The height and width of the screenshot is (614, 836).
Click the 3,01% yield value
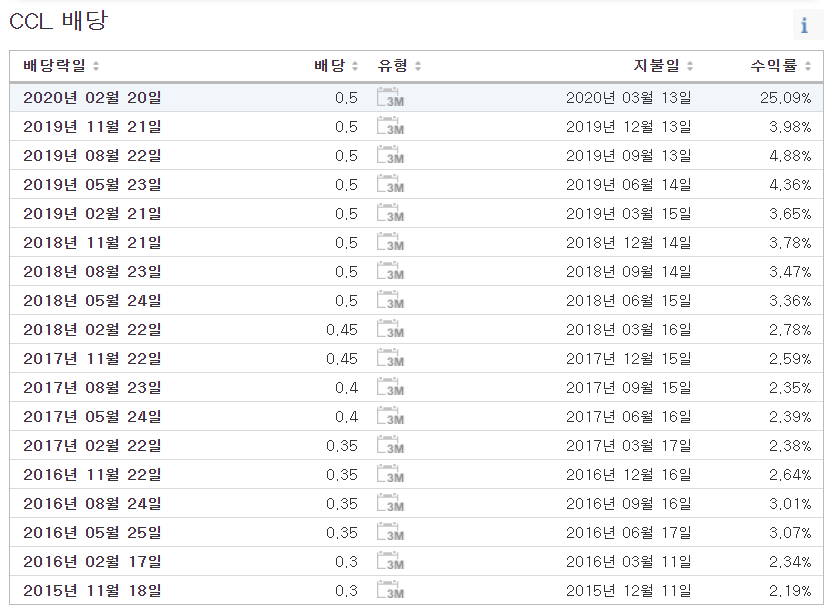[790, 503]
